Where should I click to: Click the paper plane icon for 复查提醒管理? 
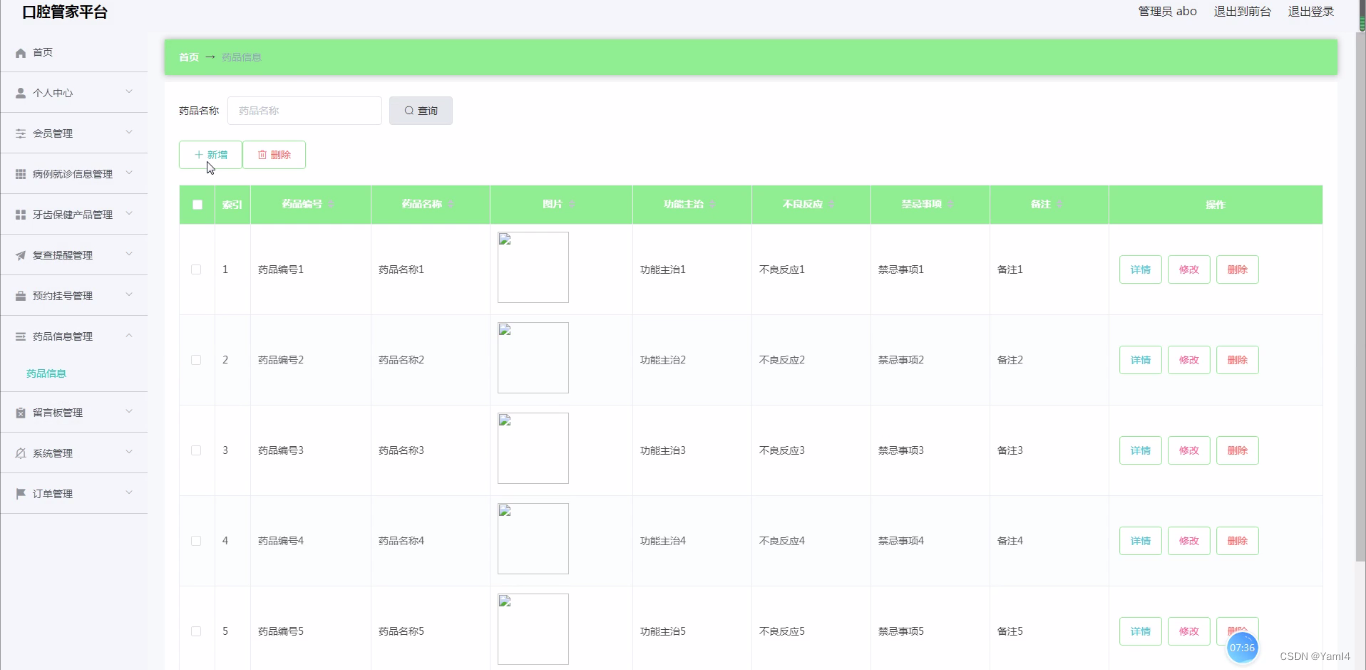pyautogui.click(x=21, y=255)
